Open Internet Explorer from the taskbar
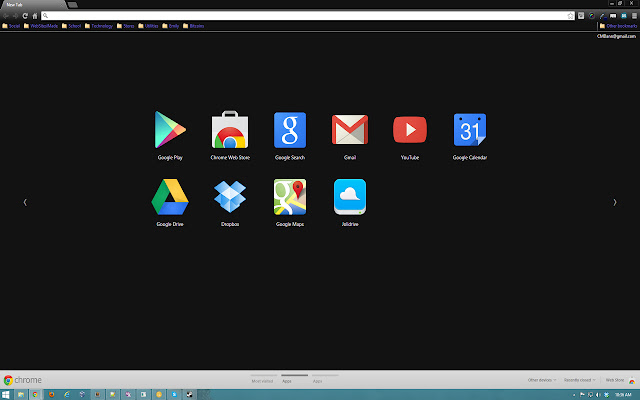Viewport: 640px width, 400px height. coord(67,395)
